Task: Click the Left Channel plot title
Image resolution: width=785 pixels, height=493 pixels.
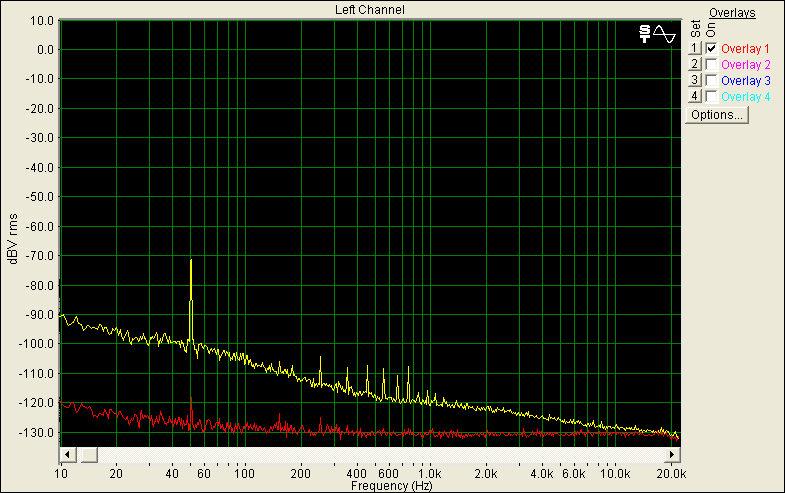Action: [369, 9]
